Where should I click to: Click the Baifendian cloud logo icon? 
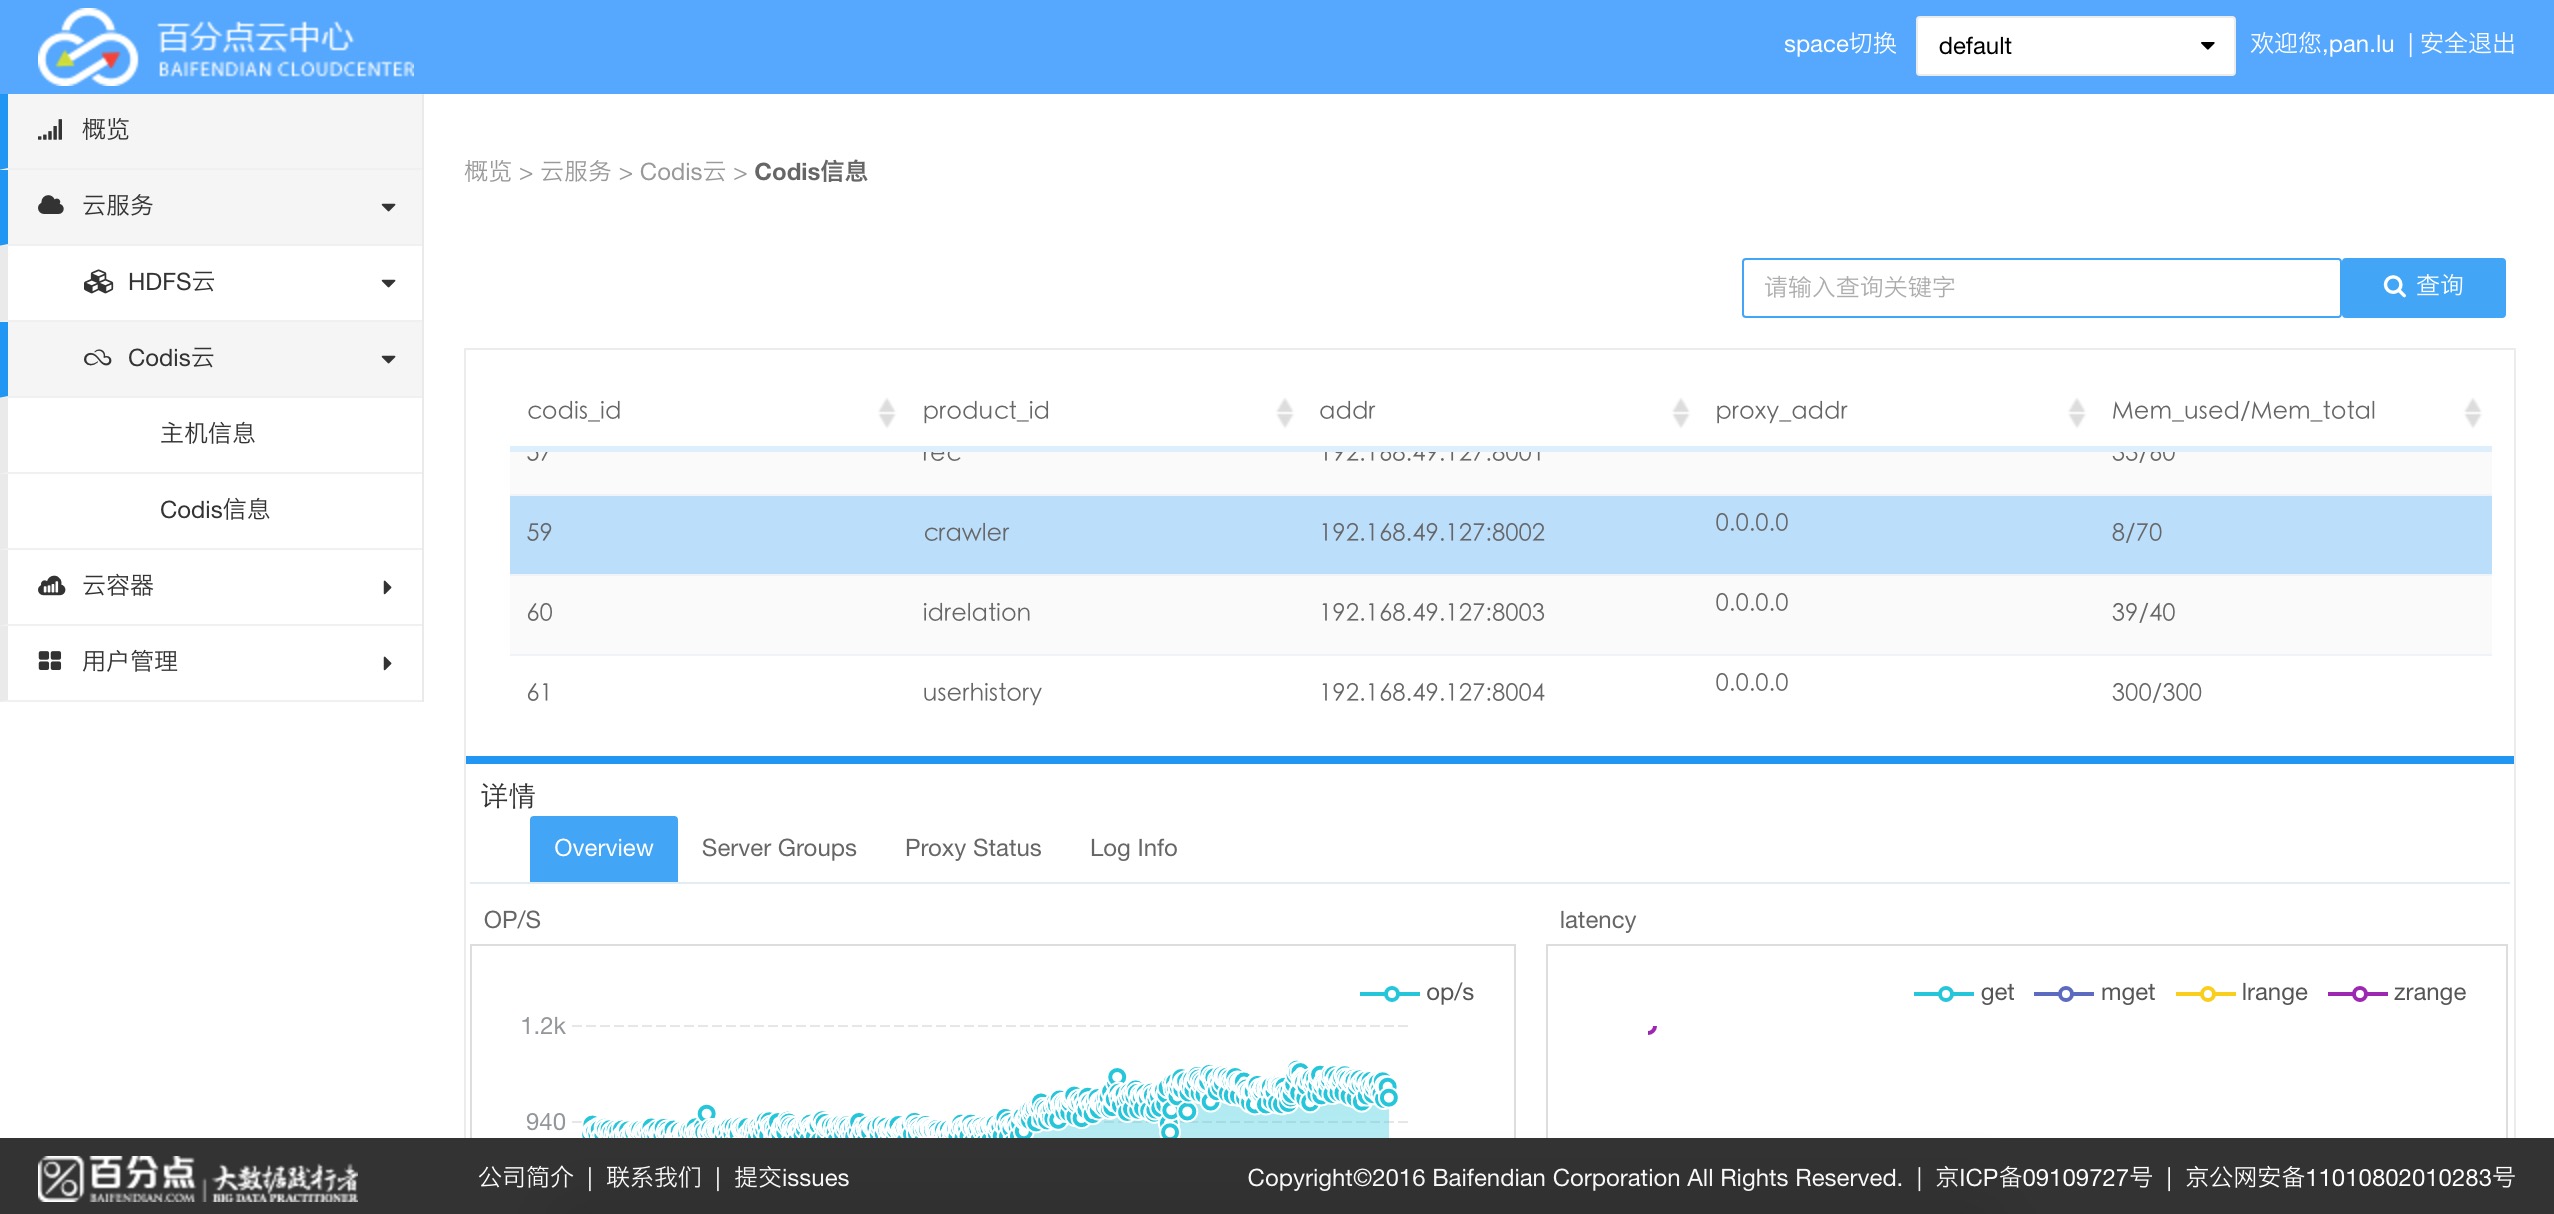(x=87, y=47)
